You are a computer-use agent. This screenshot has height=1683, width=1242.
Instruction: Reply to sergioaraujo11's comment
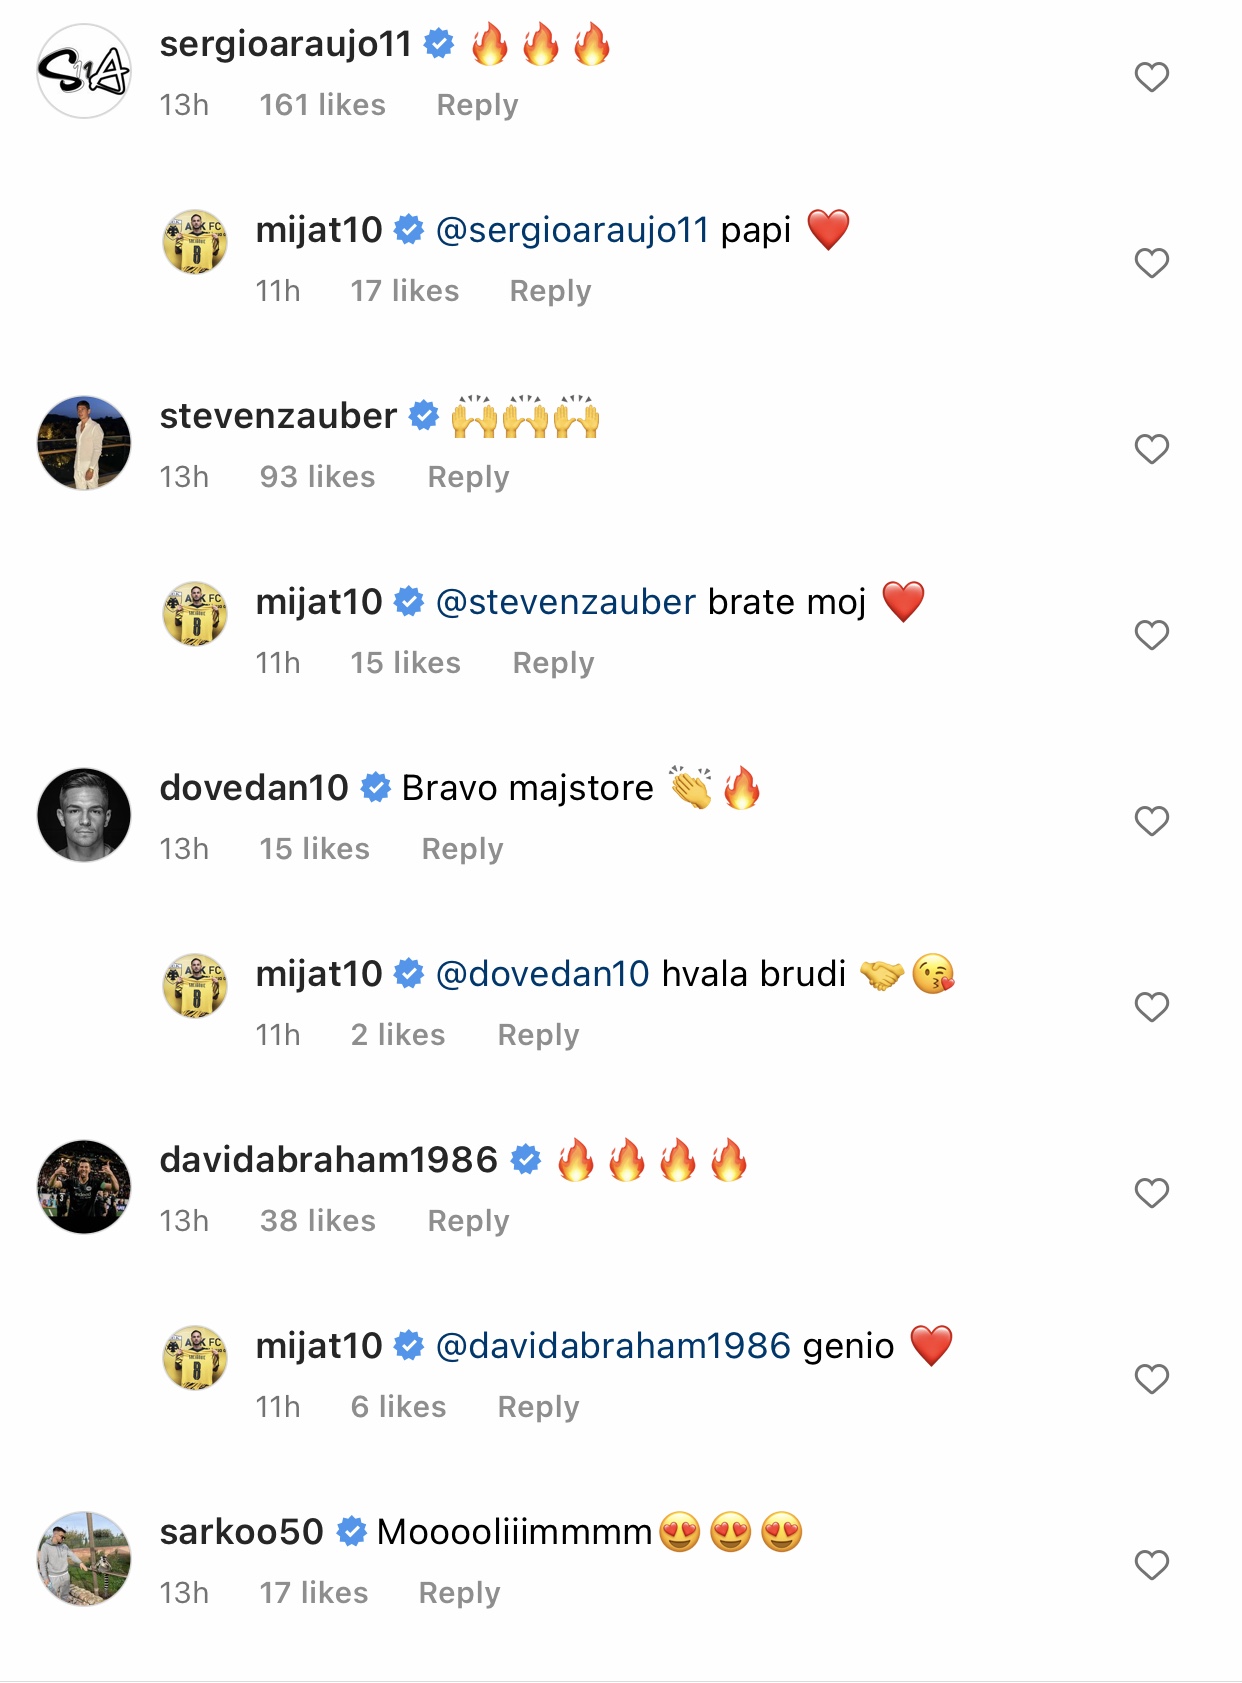(477, 105)
